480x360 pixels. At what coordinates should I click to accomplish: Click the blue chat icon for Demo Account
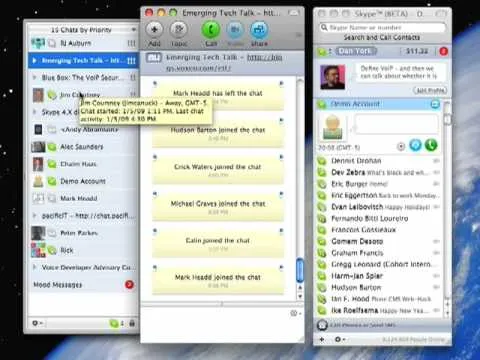tap(415, 145)
